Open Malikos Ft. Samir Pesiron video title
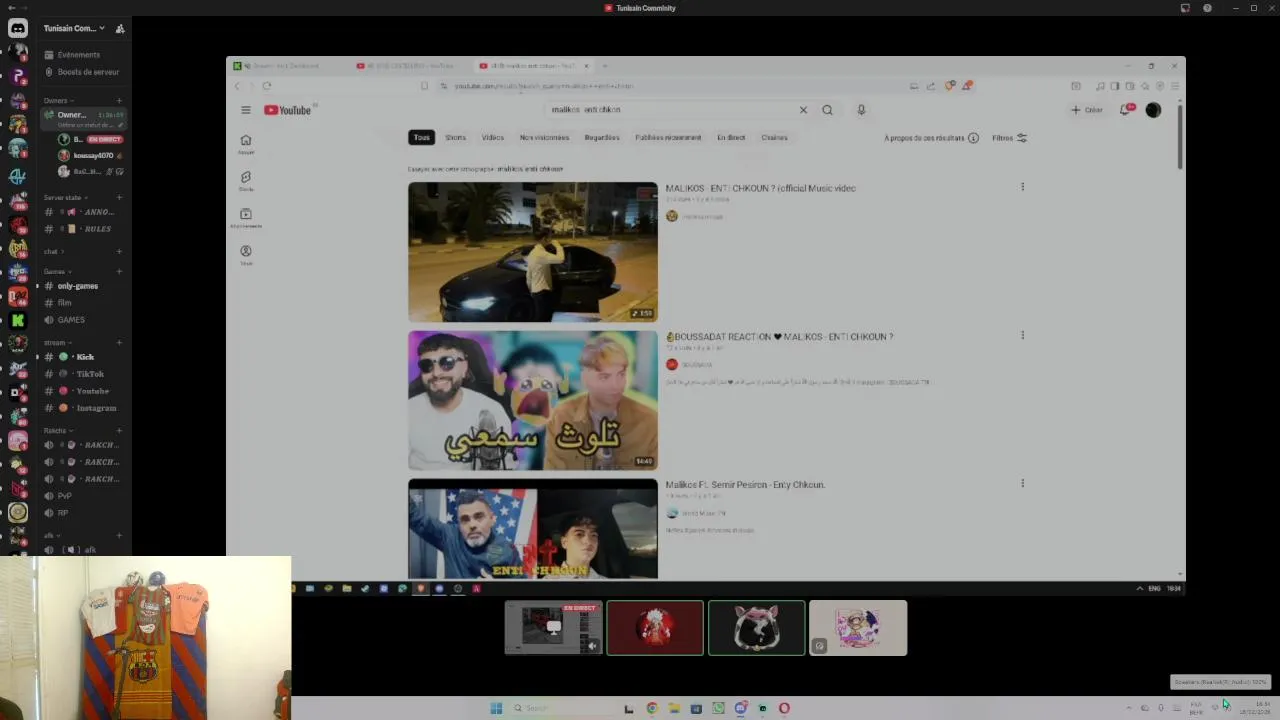 tap(745, 485)
